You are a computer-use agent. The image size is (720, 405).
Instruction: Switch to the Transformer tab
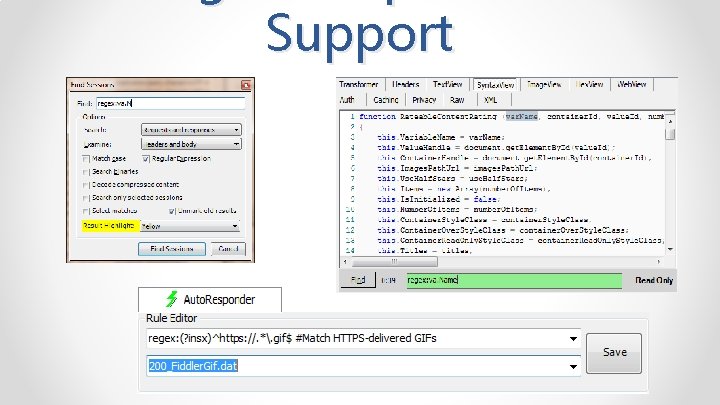[359, 84]
